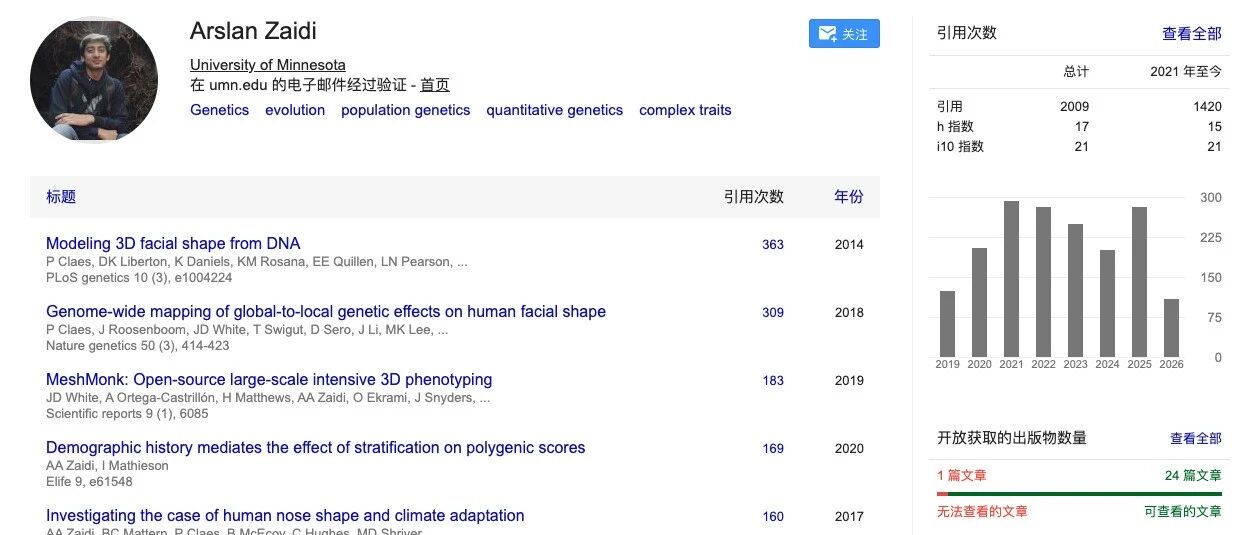This screenshot has height=535, width=1256.
Task: Click the 2014 publication year
Action: pos(849,244)
